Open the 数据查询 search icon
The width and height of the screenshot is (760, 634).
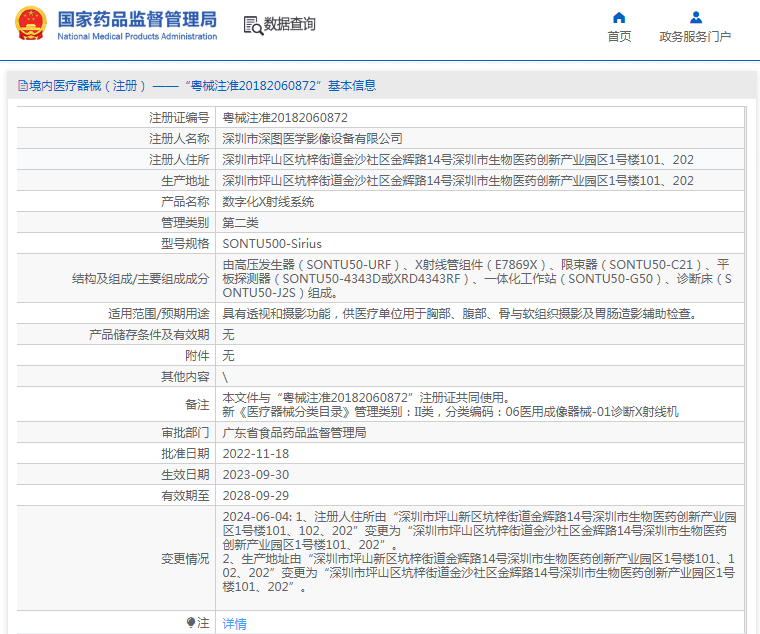click(x=253, y=25)
